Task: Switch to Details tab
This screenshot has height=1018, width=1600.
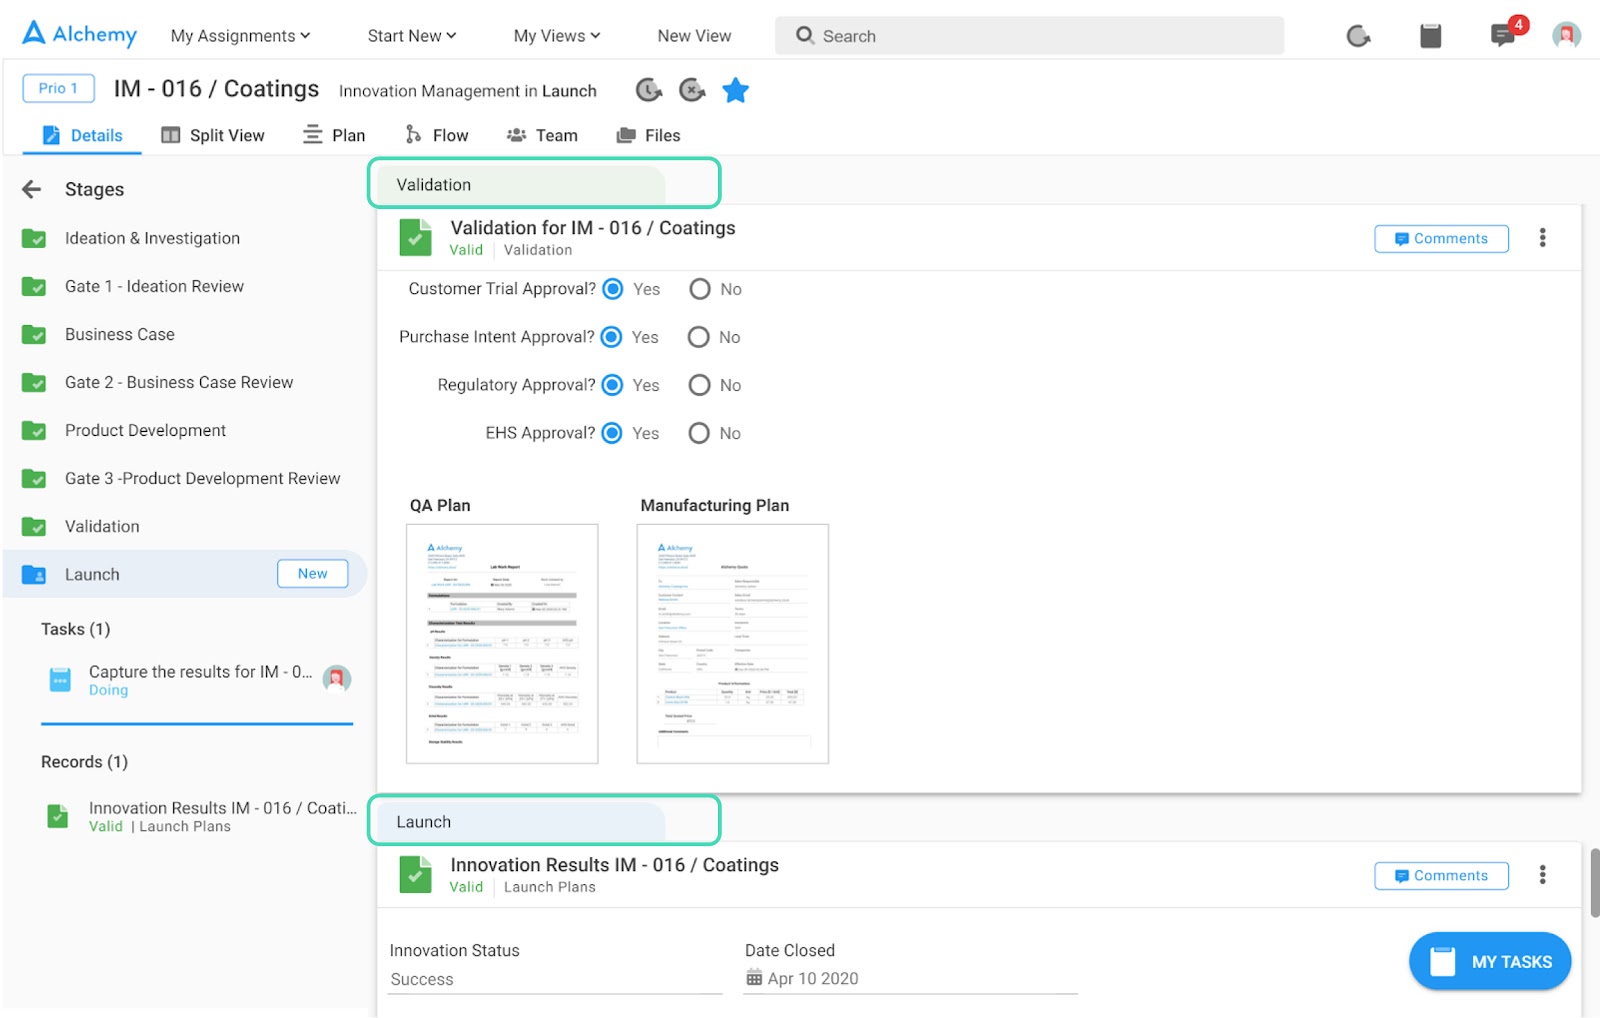Action: tap(82, 135)
